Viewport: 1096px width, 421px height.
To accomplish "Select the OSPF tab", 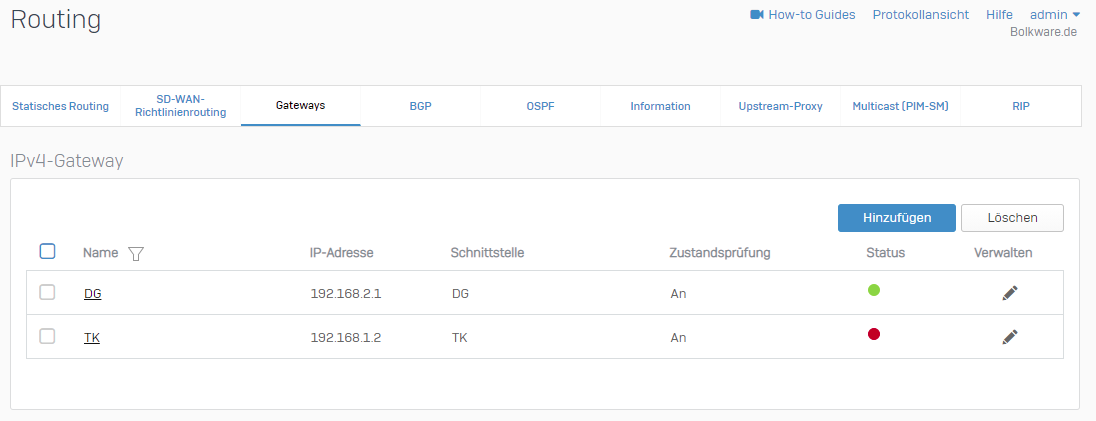I will point(540,106).
